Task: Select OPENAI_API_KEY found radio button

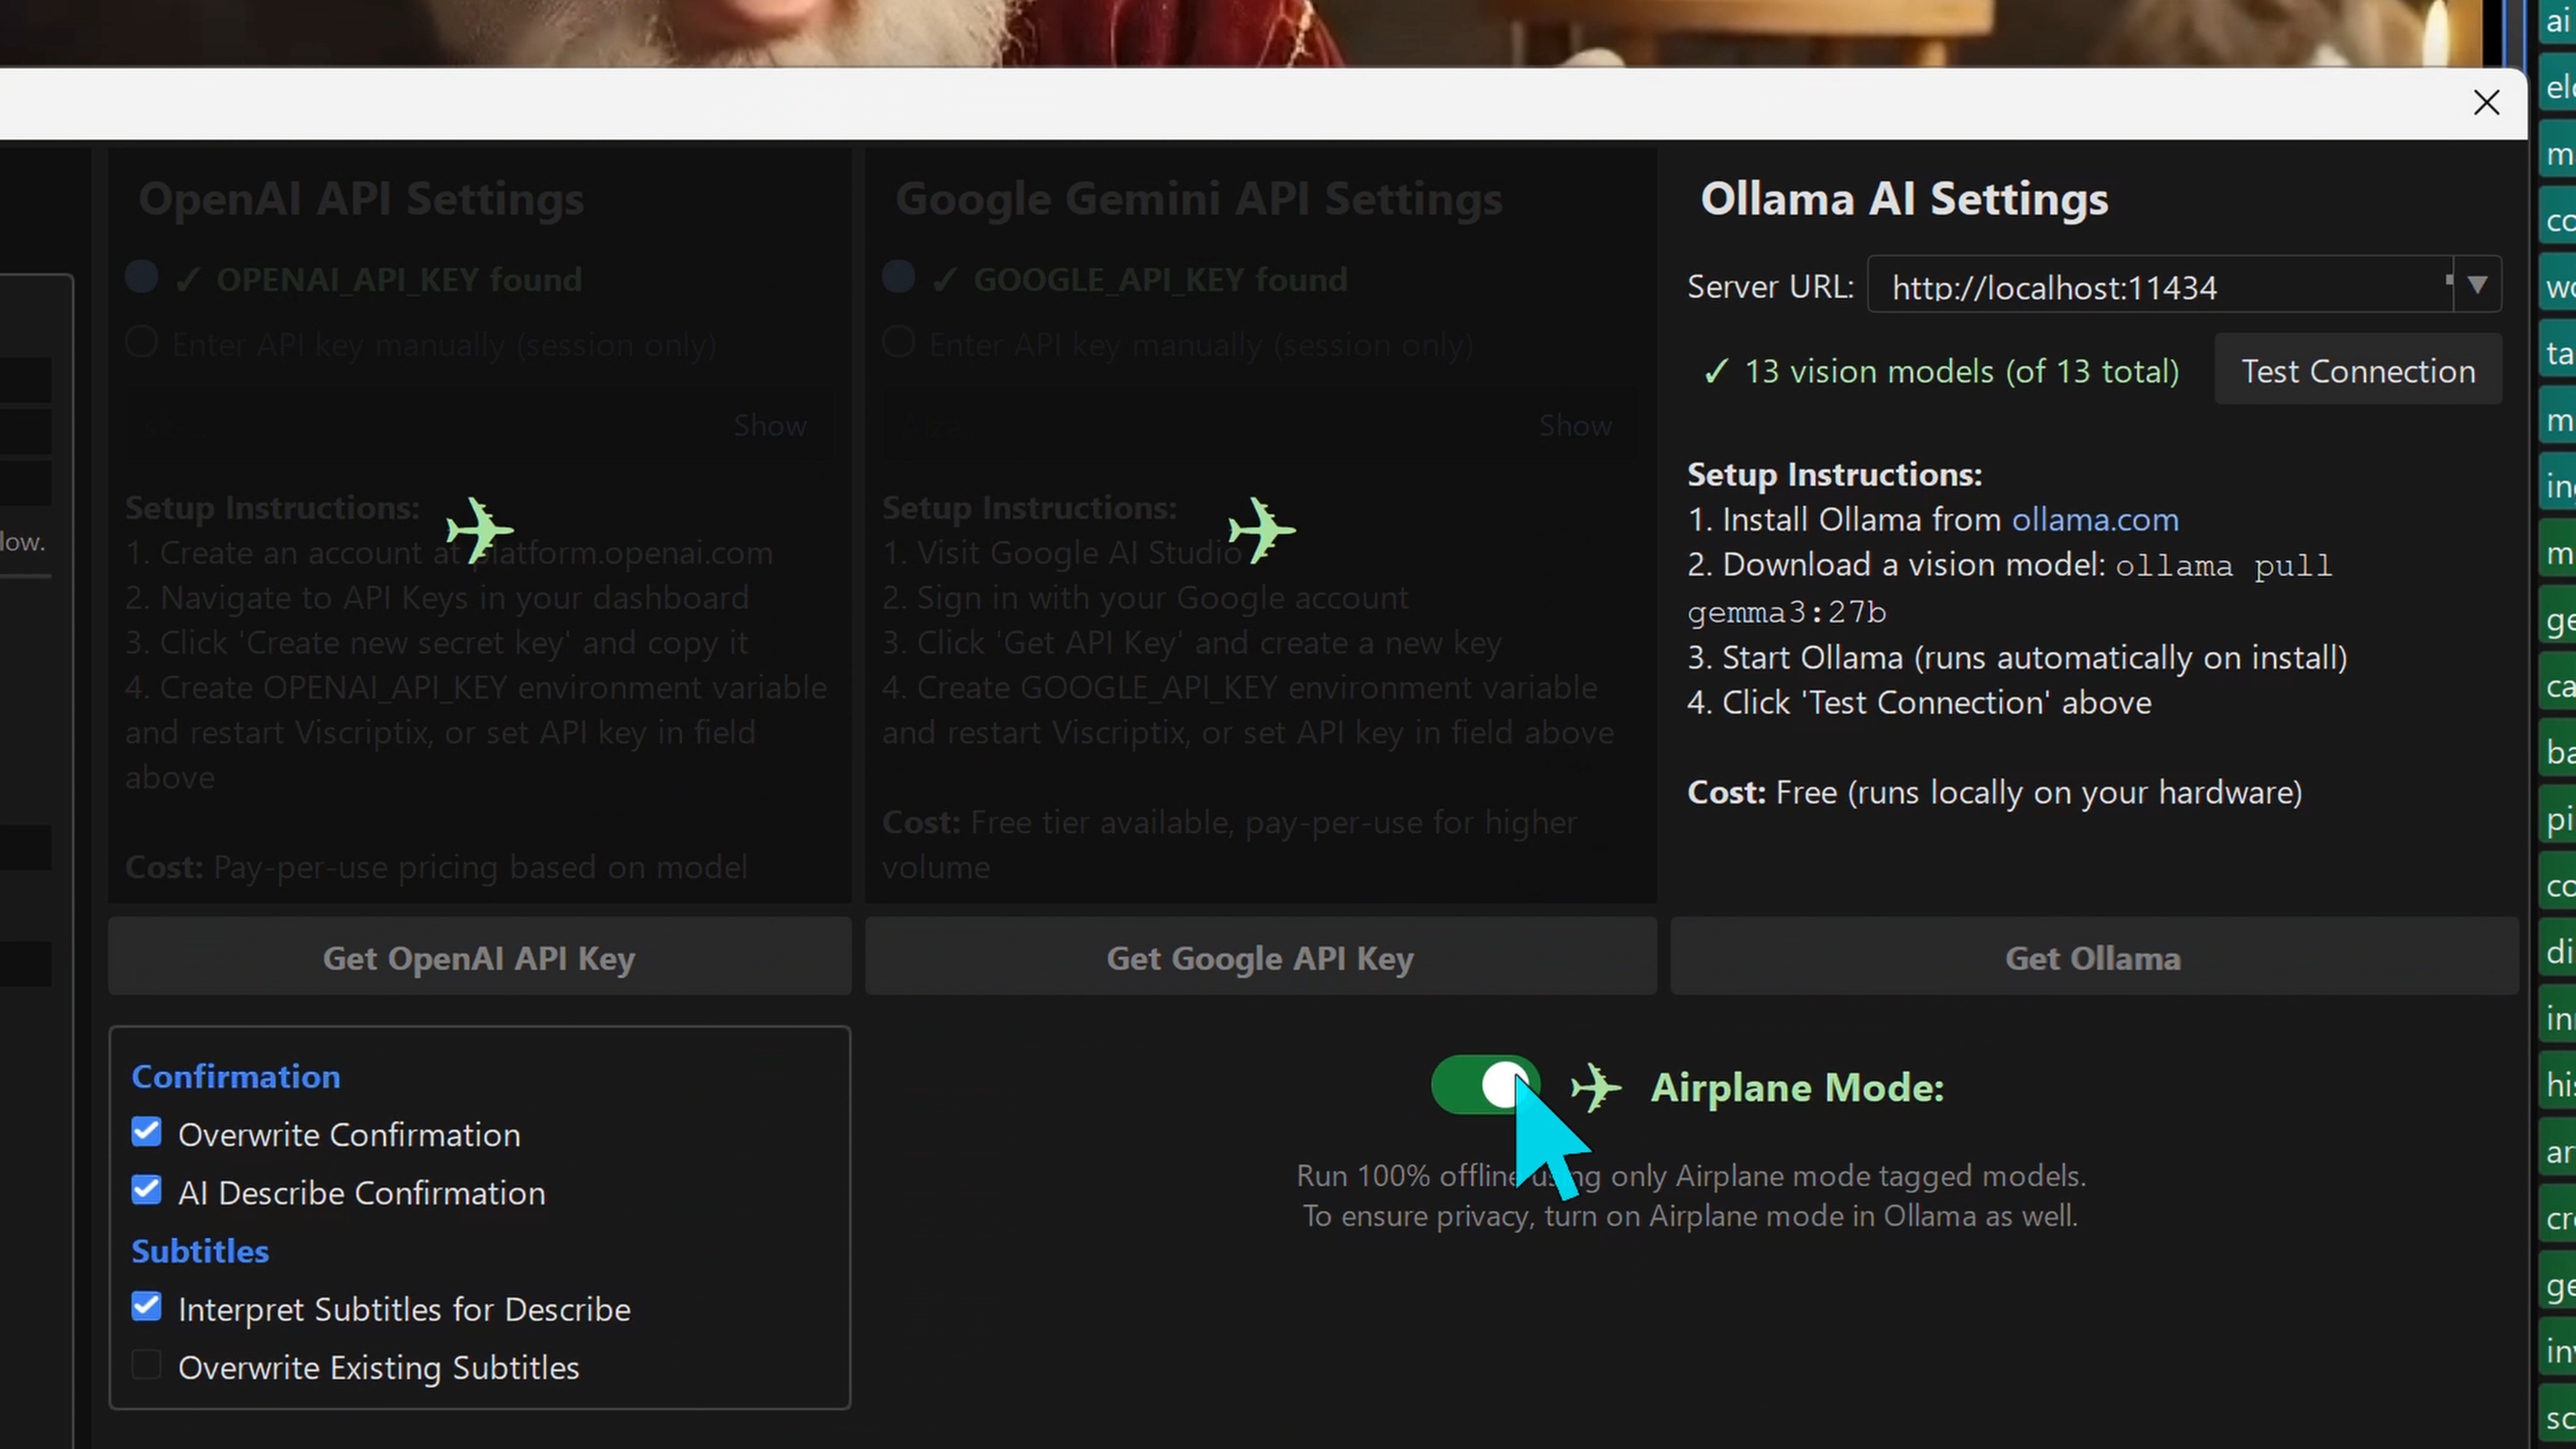Action: coord(142,277)
